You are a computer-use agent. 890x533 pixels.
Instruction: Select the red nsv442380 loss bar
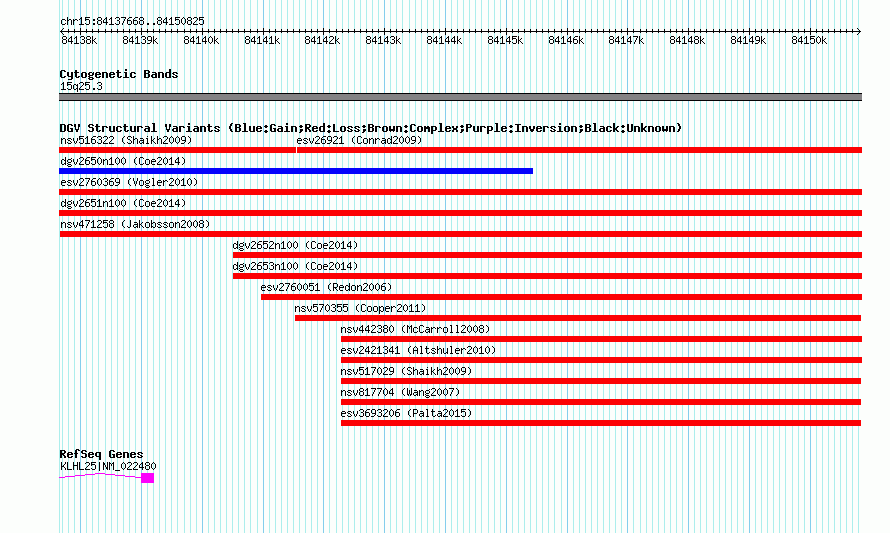tap(601, 339)
